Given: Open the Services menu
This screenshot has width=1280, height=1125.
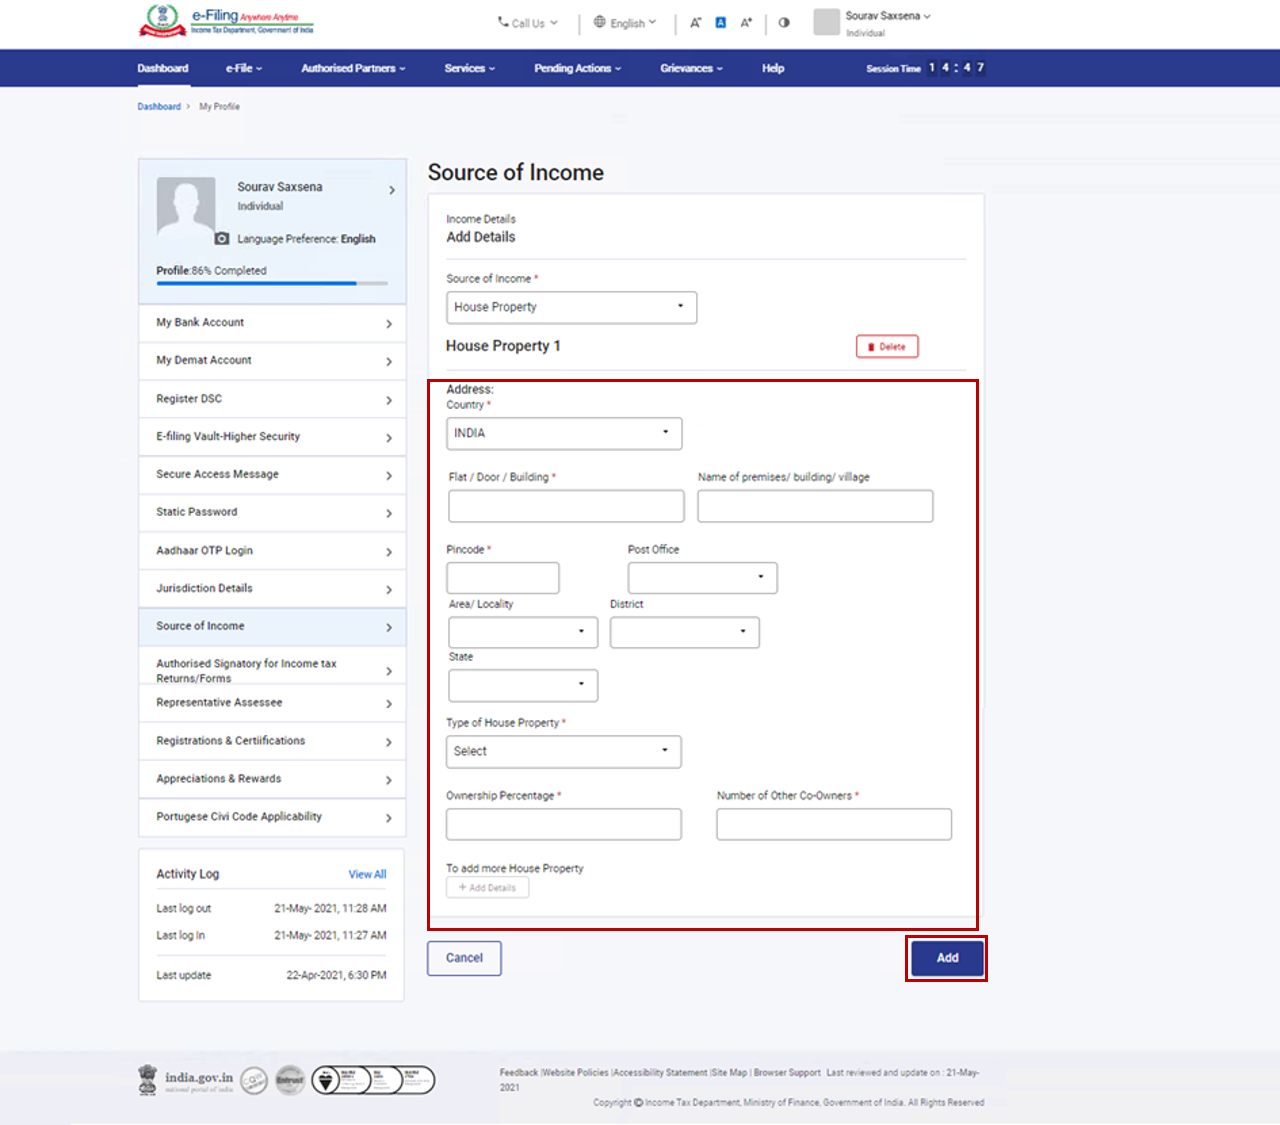Looking at the screenshot, I should click(x=469, y=68).
